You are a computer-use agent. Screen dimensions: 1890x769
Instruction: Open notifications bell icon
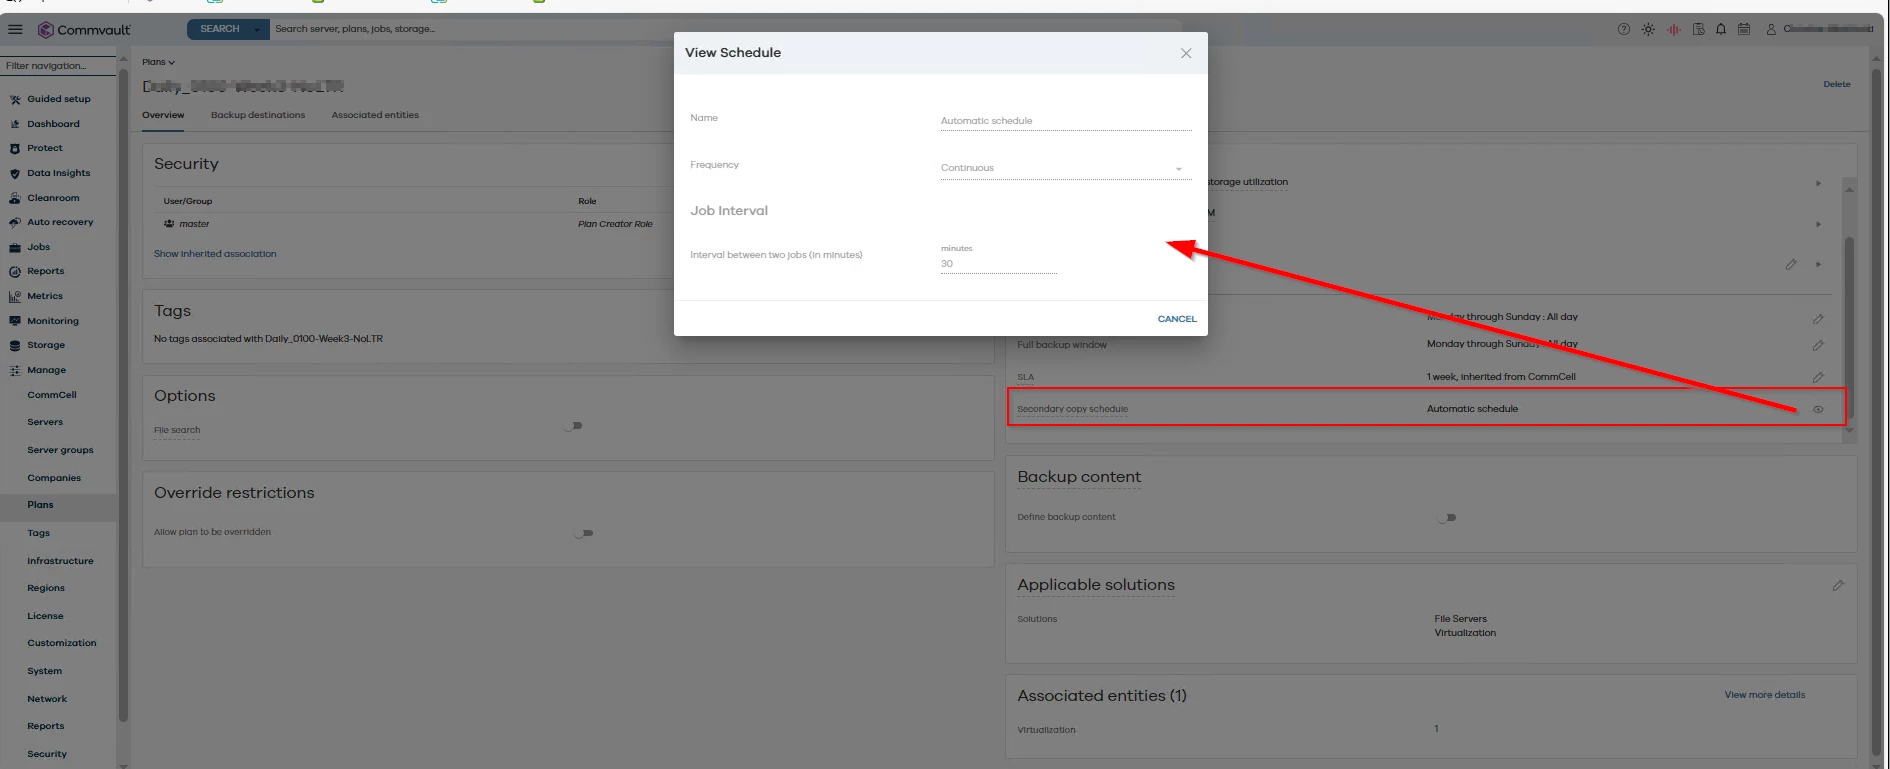click(x=1721, y=29)
